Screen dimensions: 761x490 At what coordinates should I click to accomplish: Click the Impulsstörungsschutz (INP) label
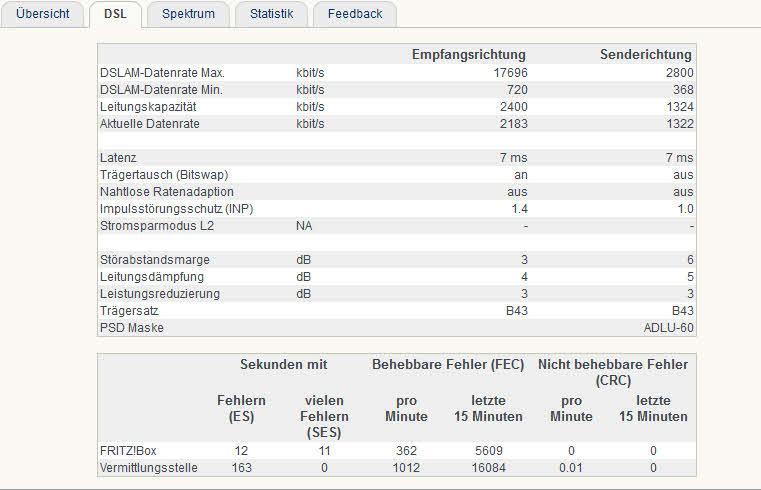[177, 209]
